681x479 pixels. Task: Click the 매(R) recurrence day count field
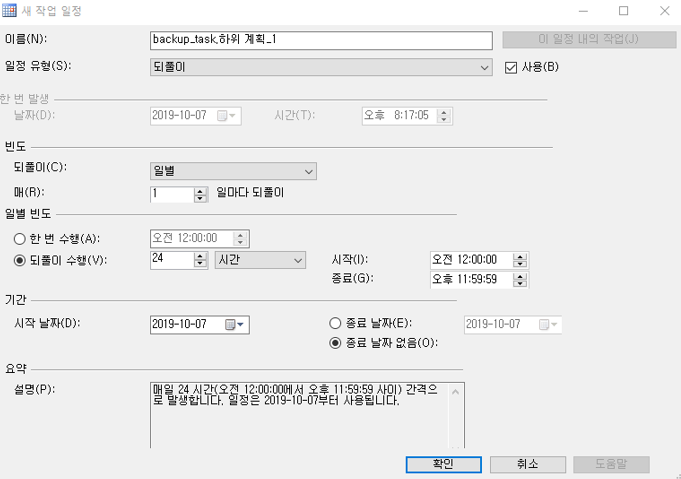point(172,194)
